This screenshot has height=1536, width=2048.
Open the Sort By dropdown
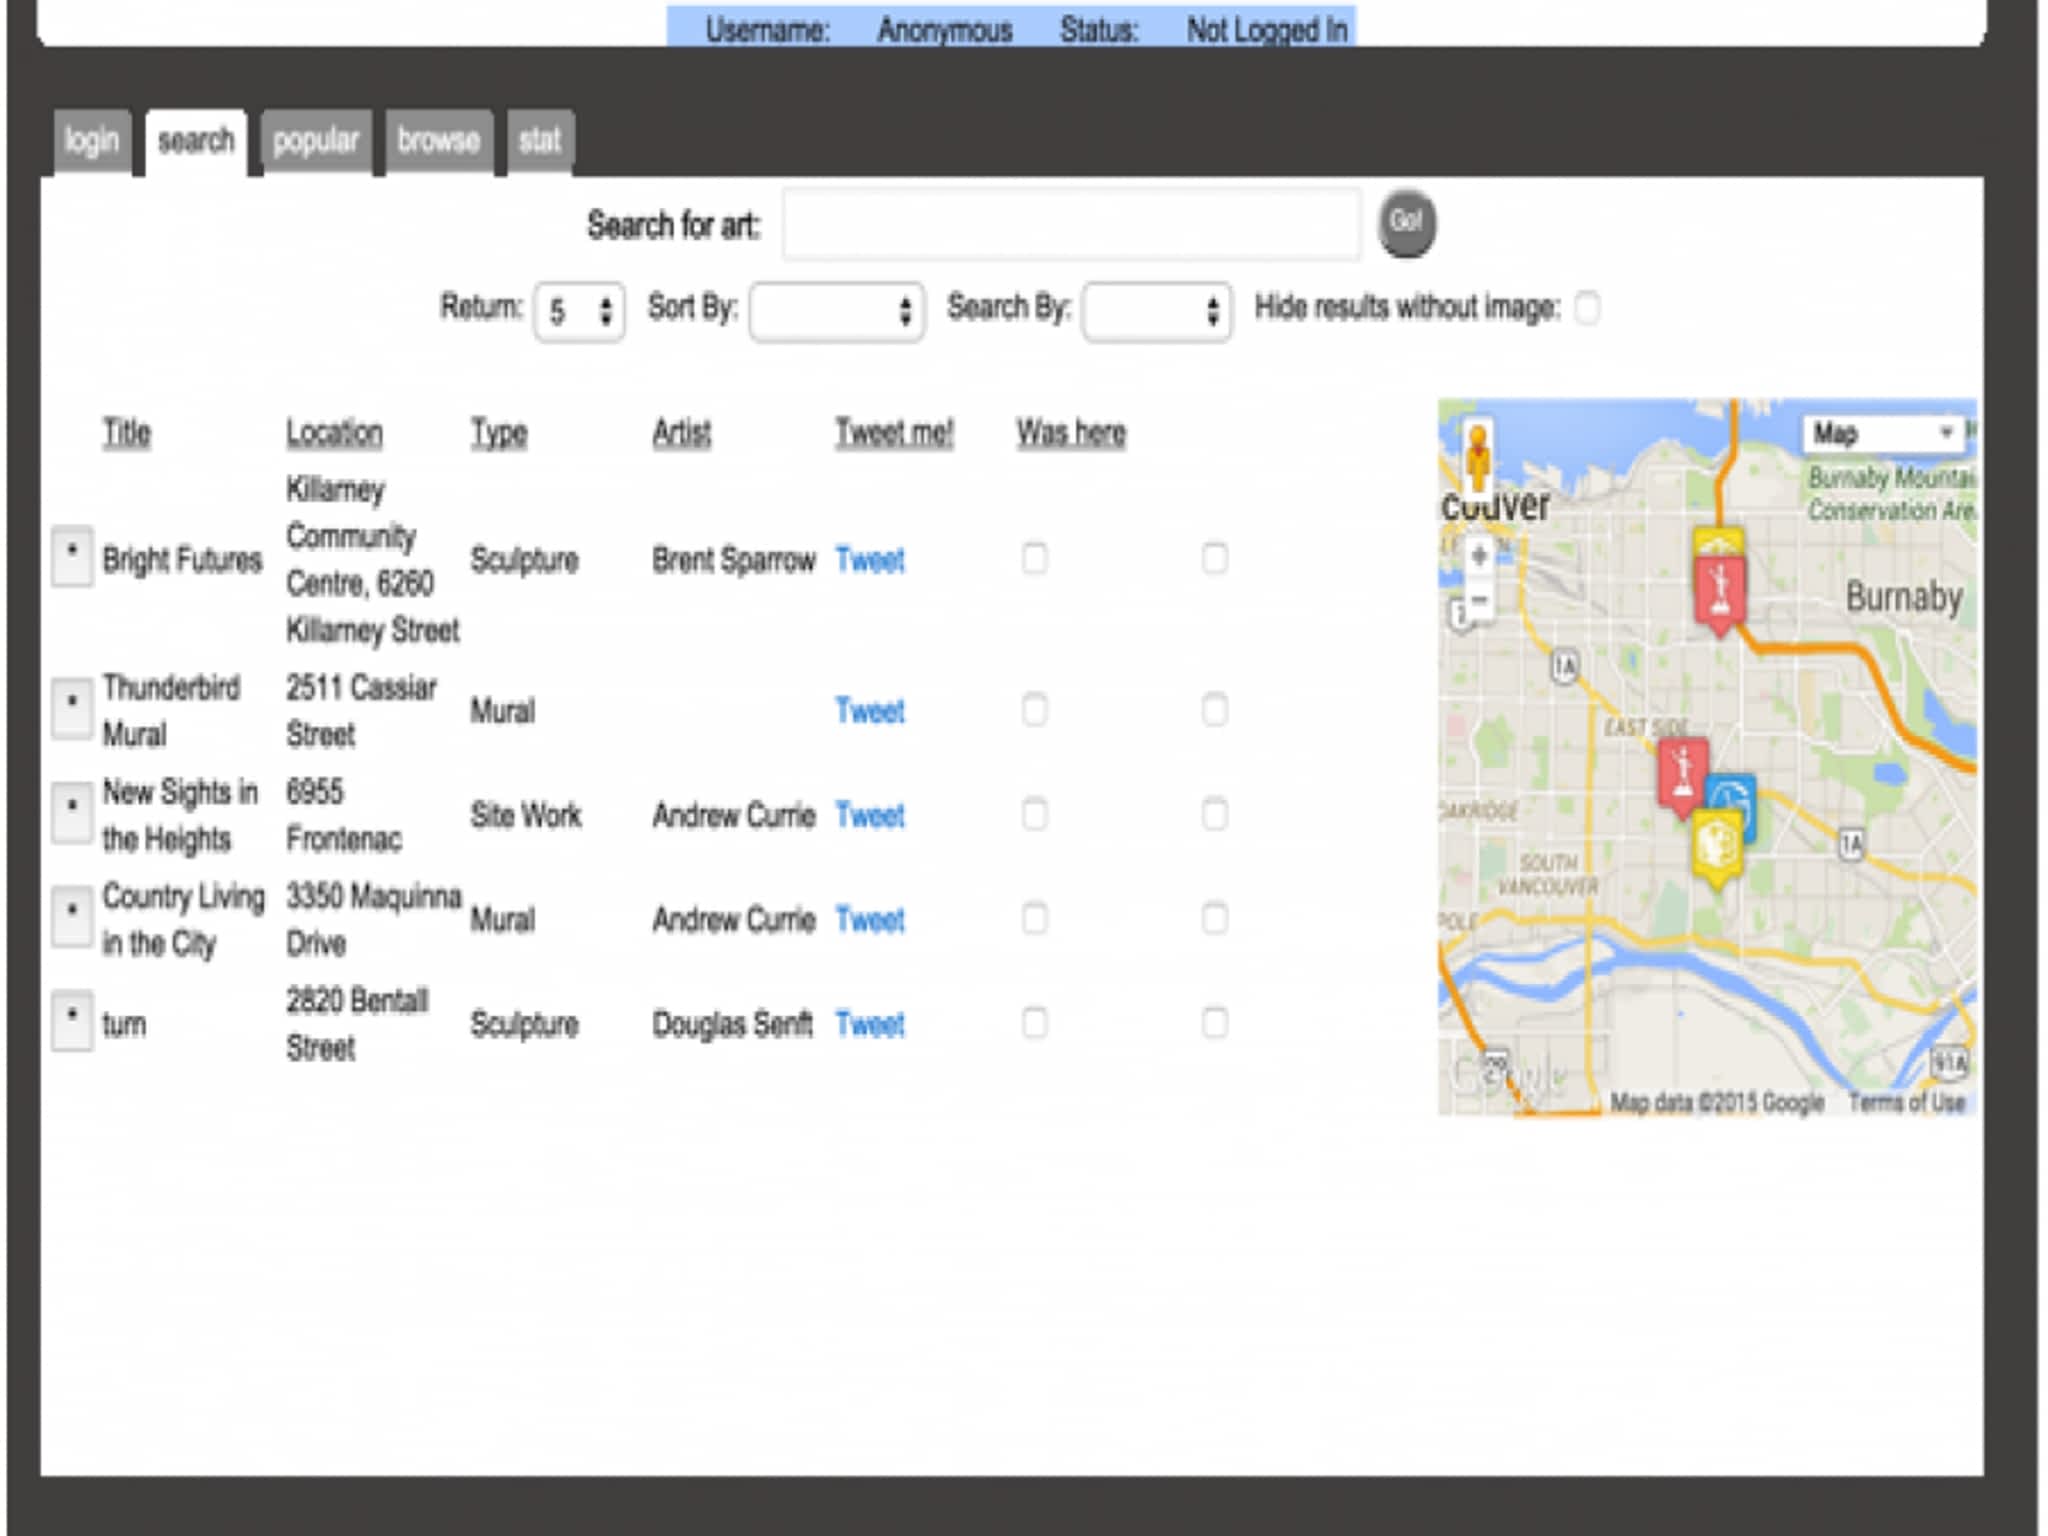point(836,312)
